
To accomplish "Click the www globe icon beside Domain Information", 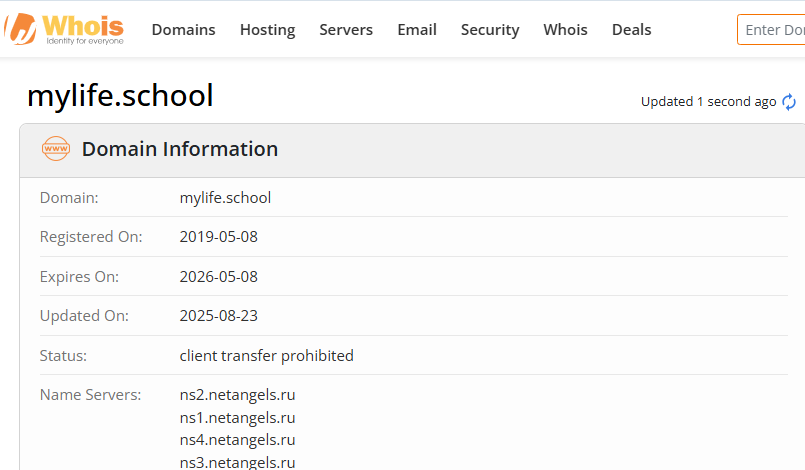I will pyautogui.click(x=56, y=150).
